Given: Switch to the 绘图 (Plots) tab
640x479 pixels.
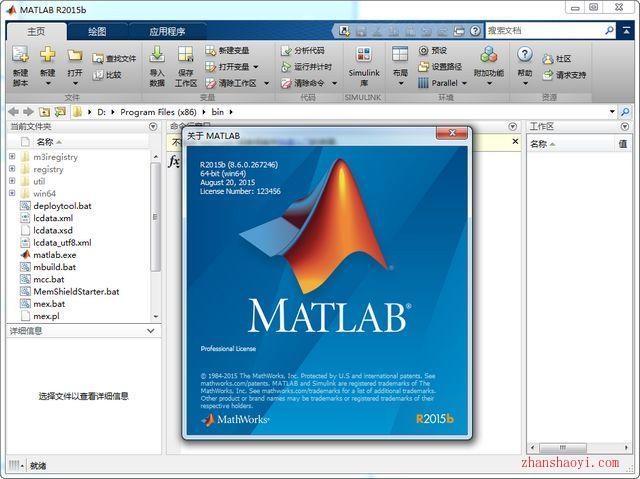Looking at the screenshot, I should tap(97, 31).
